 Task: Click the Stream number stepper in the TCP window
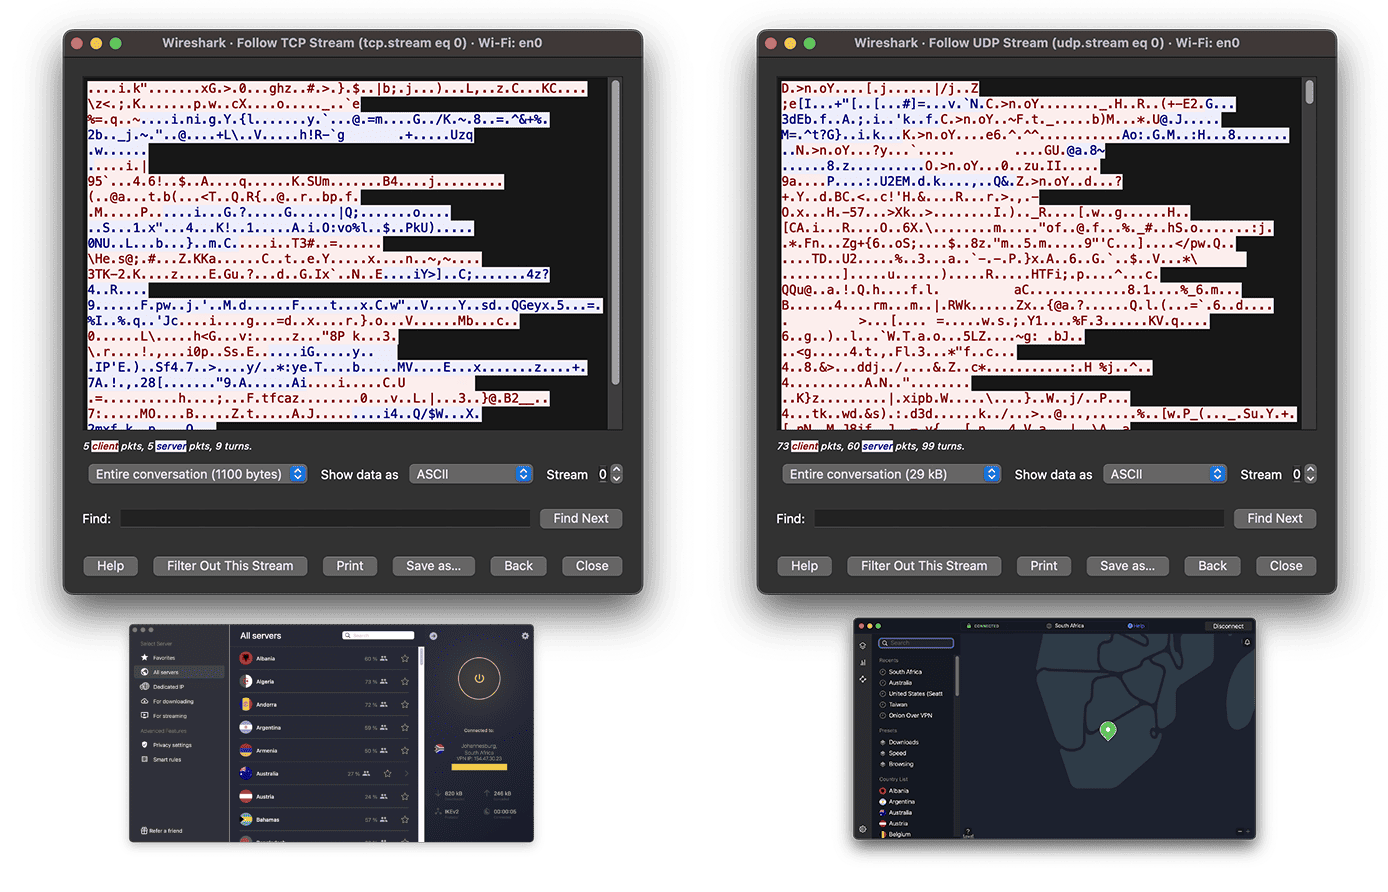coord(616,474)
